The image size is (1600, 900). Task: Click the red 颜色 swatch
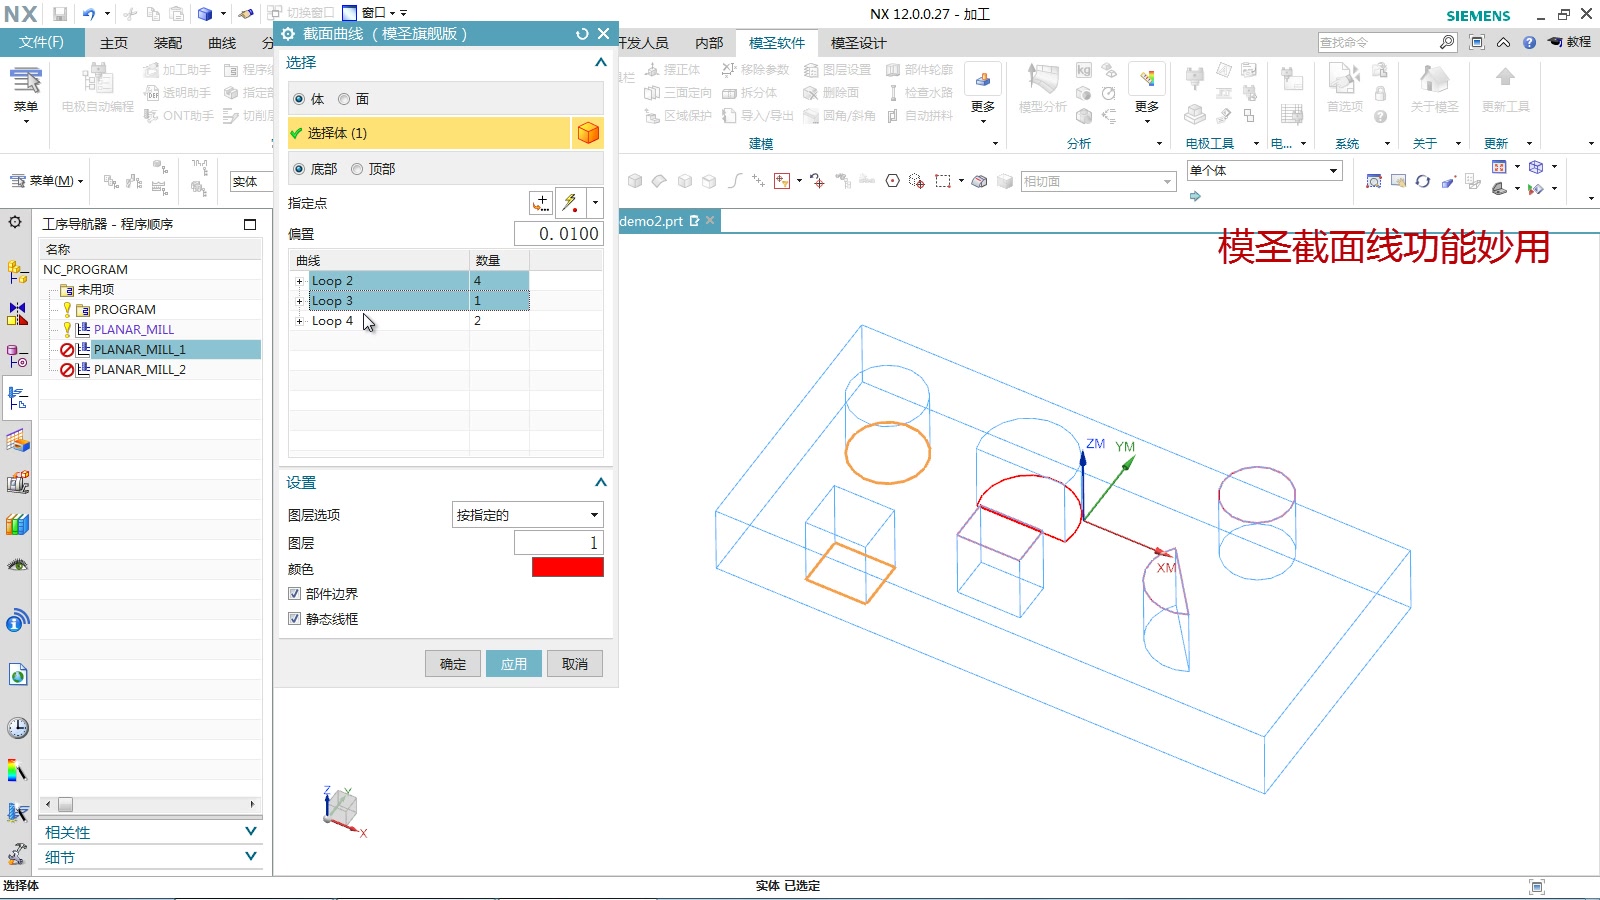[568, 567]
